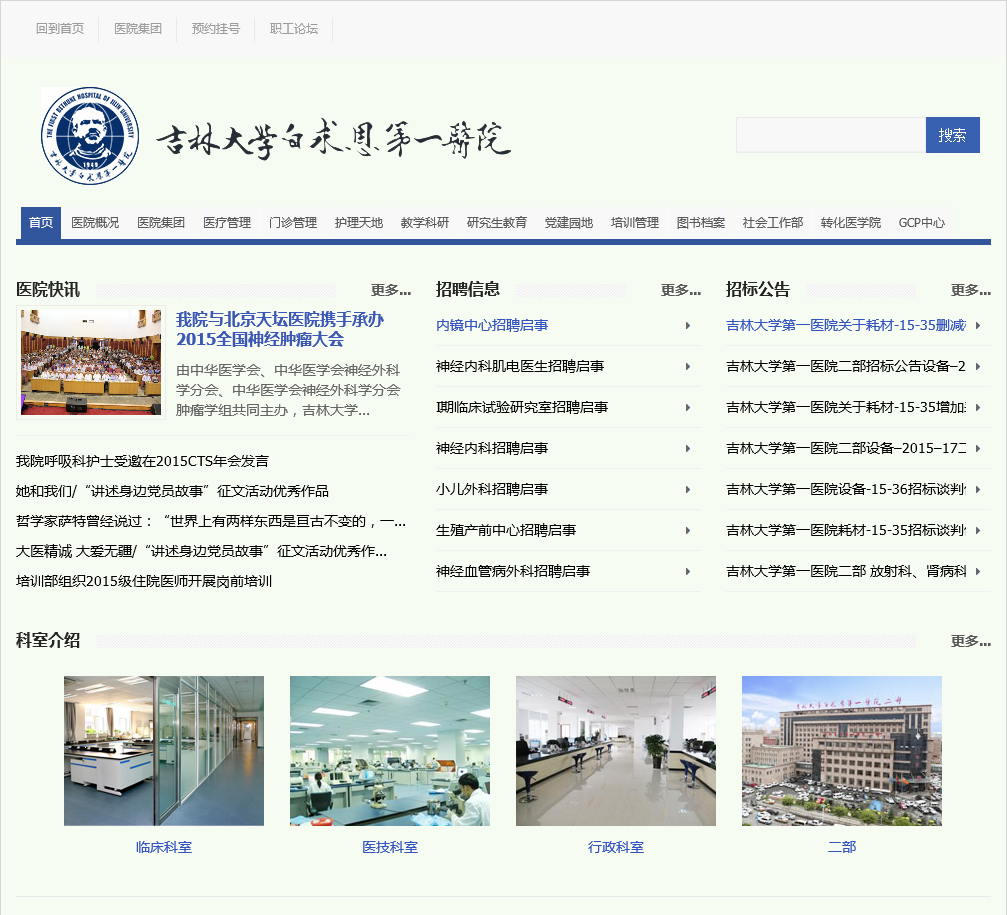Viewport: 1007px width, 915px height.
Task: Click arrow beside 二部招标公告设备 notice
Action: [978, 367]
